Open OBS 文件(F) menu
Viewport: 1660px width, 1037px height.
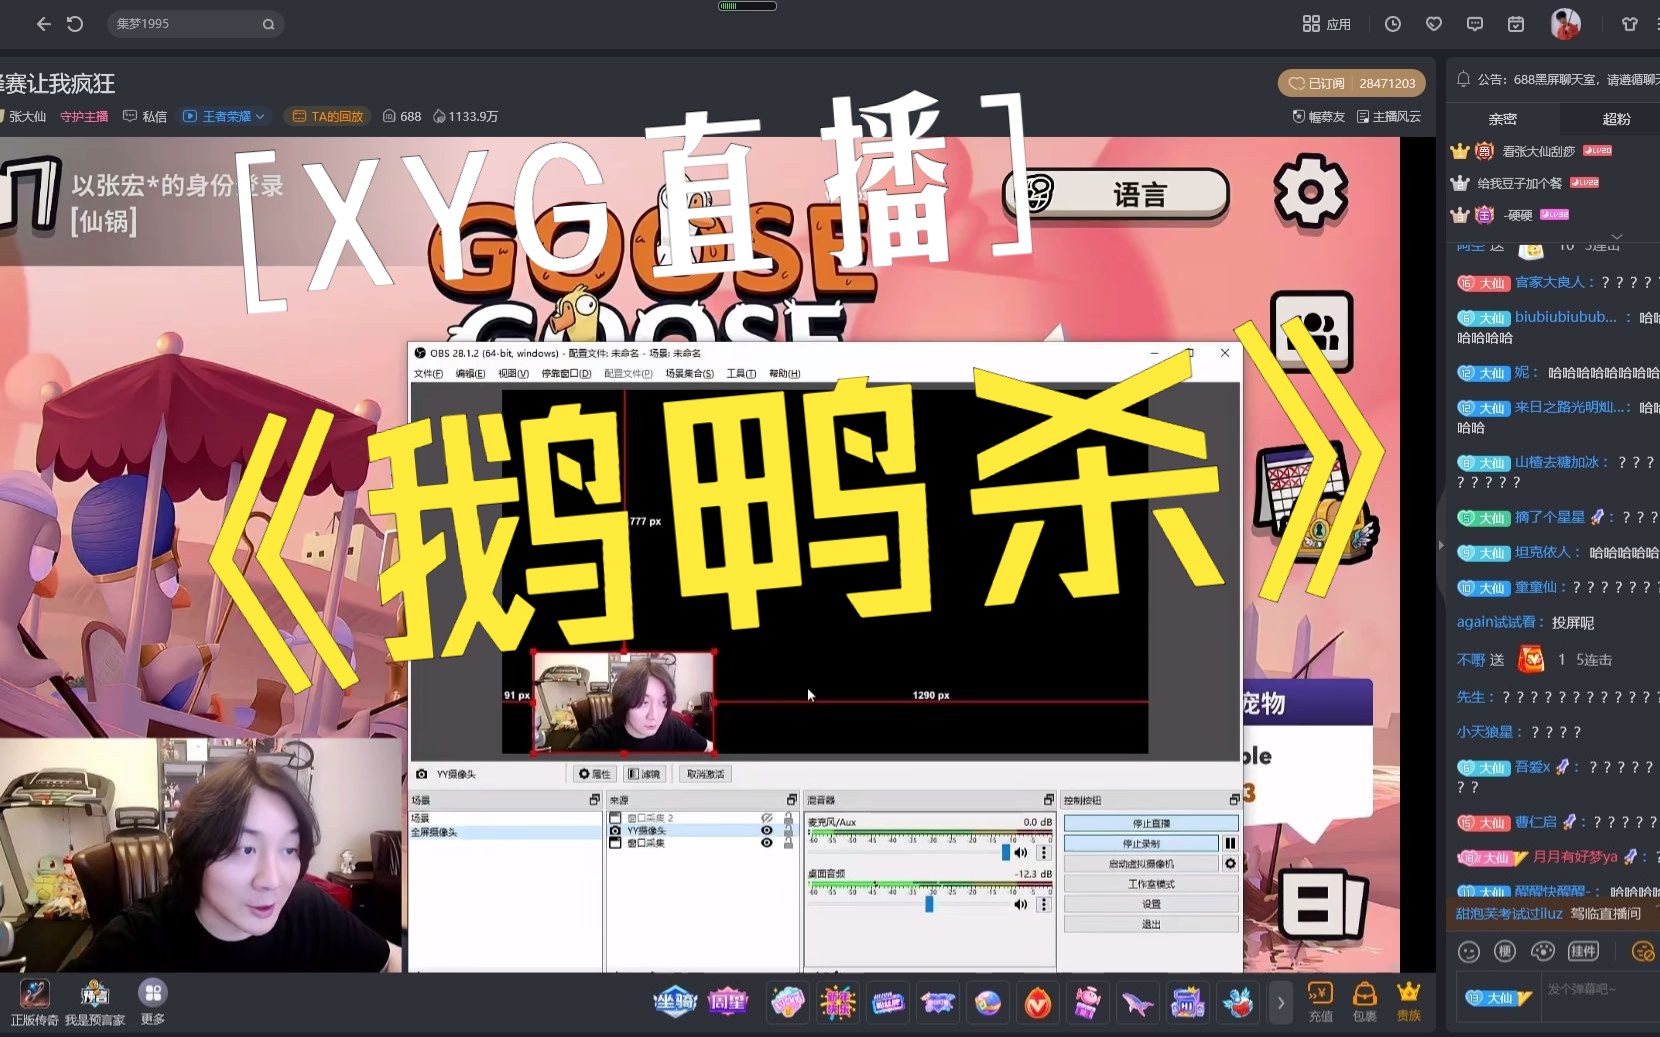click(x=428, y=374)
